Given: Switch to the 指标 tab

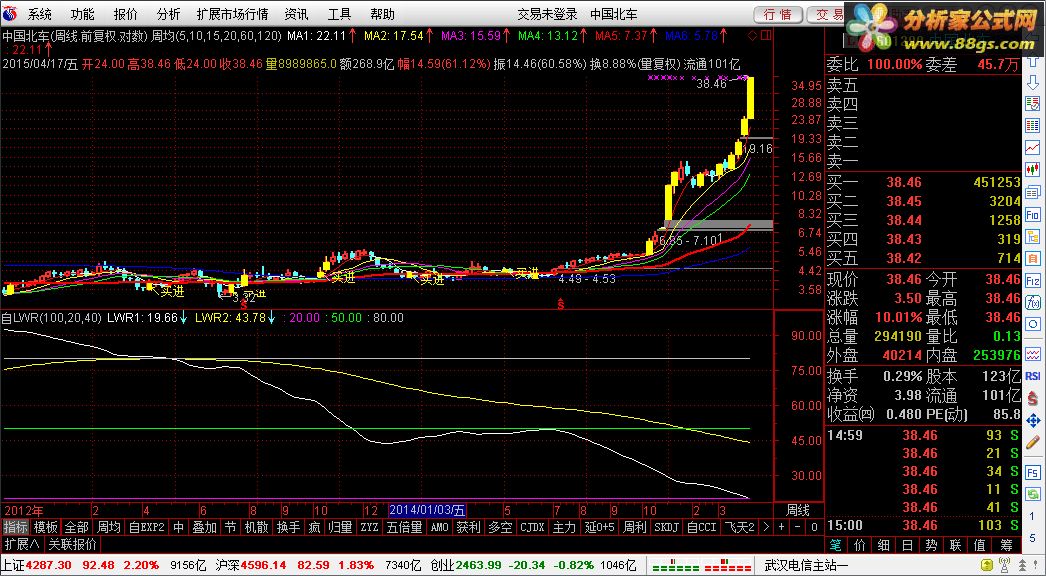Looking at the screenshot, I should pos(16,527).
